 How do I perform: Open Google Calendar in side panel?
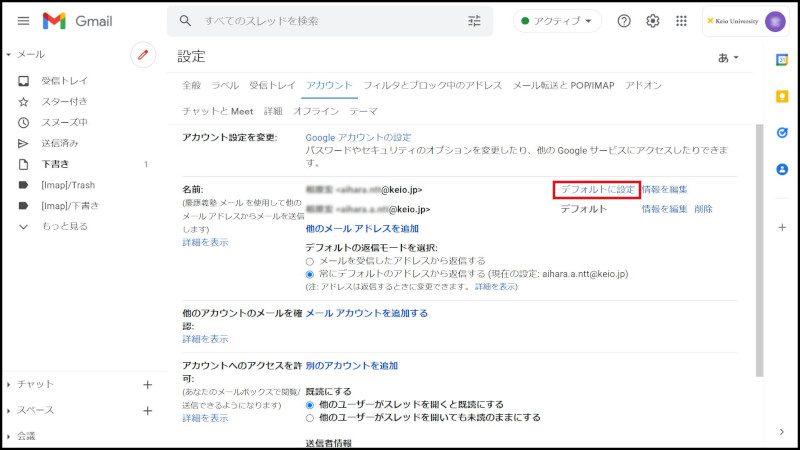pos(782,59)
